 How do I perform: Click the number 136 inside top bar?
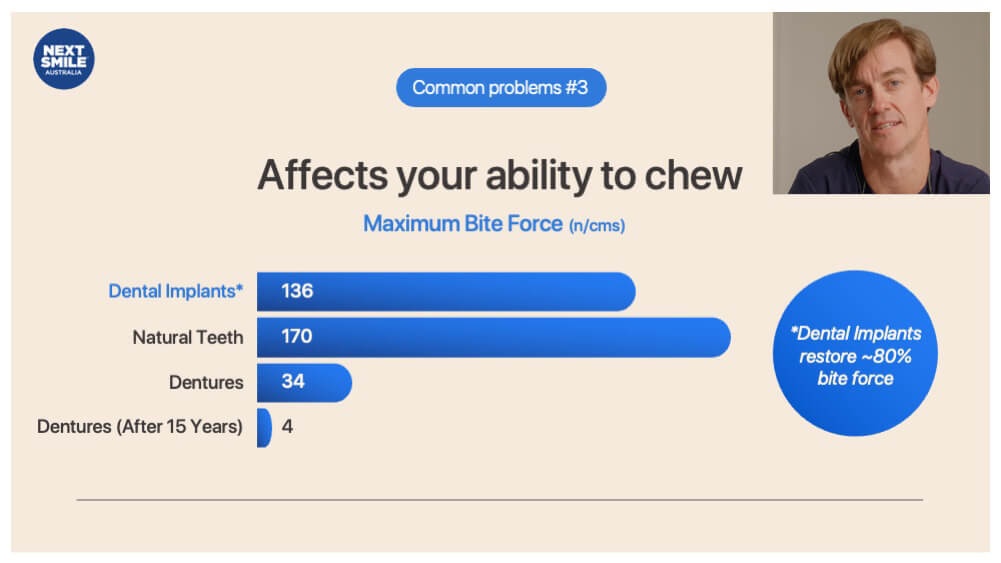coord(297,291)
